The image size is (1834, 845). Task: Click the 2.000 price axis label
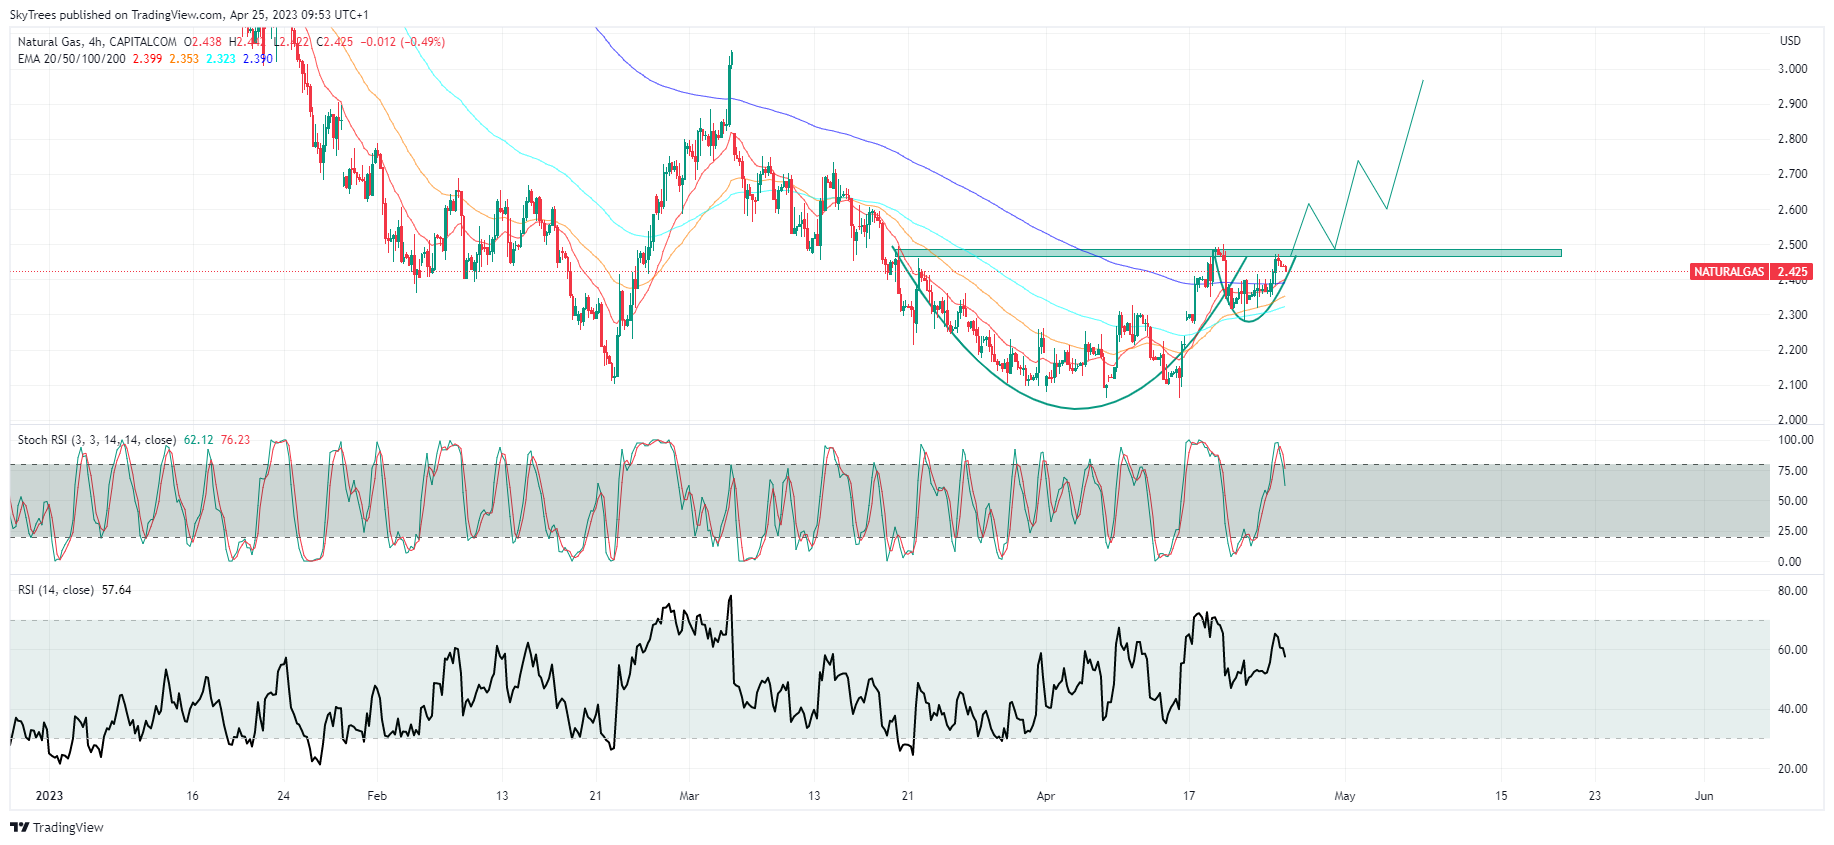coord(1792,420)
